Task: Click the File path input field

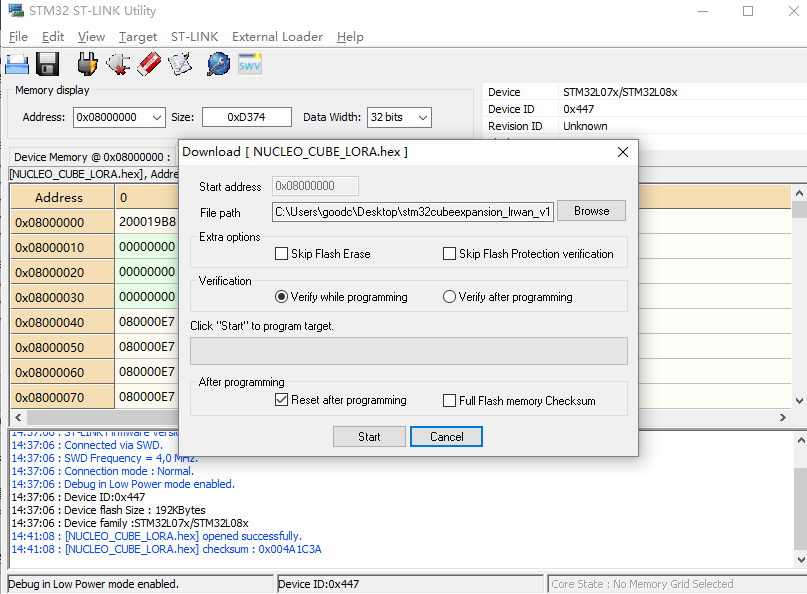Action: pos(413,212)
